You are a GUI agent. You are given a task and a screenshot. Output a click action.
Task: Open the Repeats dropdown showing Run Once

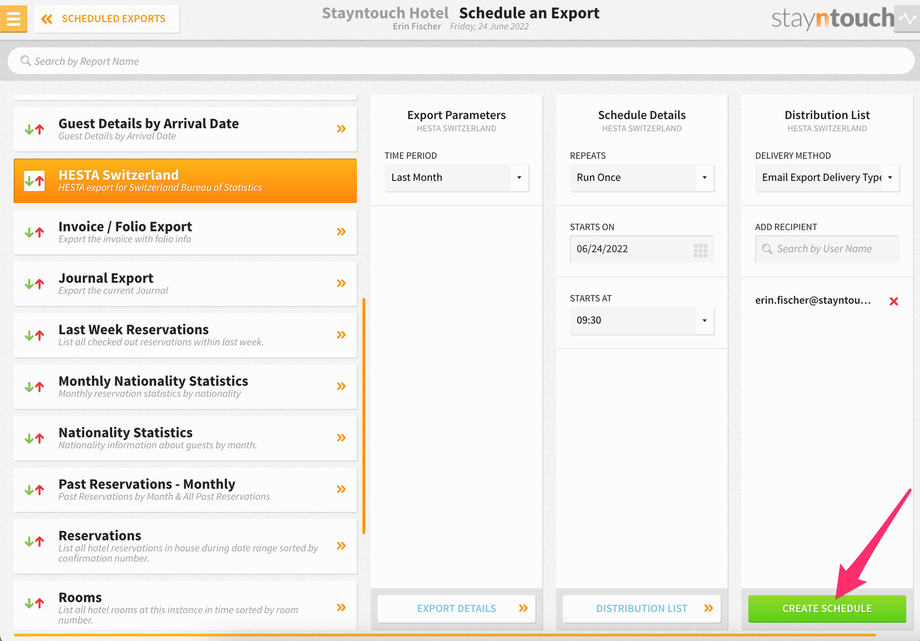pyautogui.click(x=642, y=177)
